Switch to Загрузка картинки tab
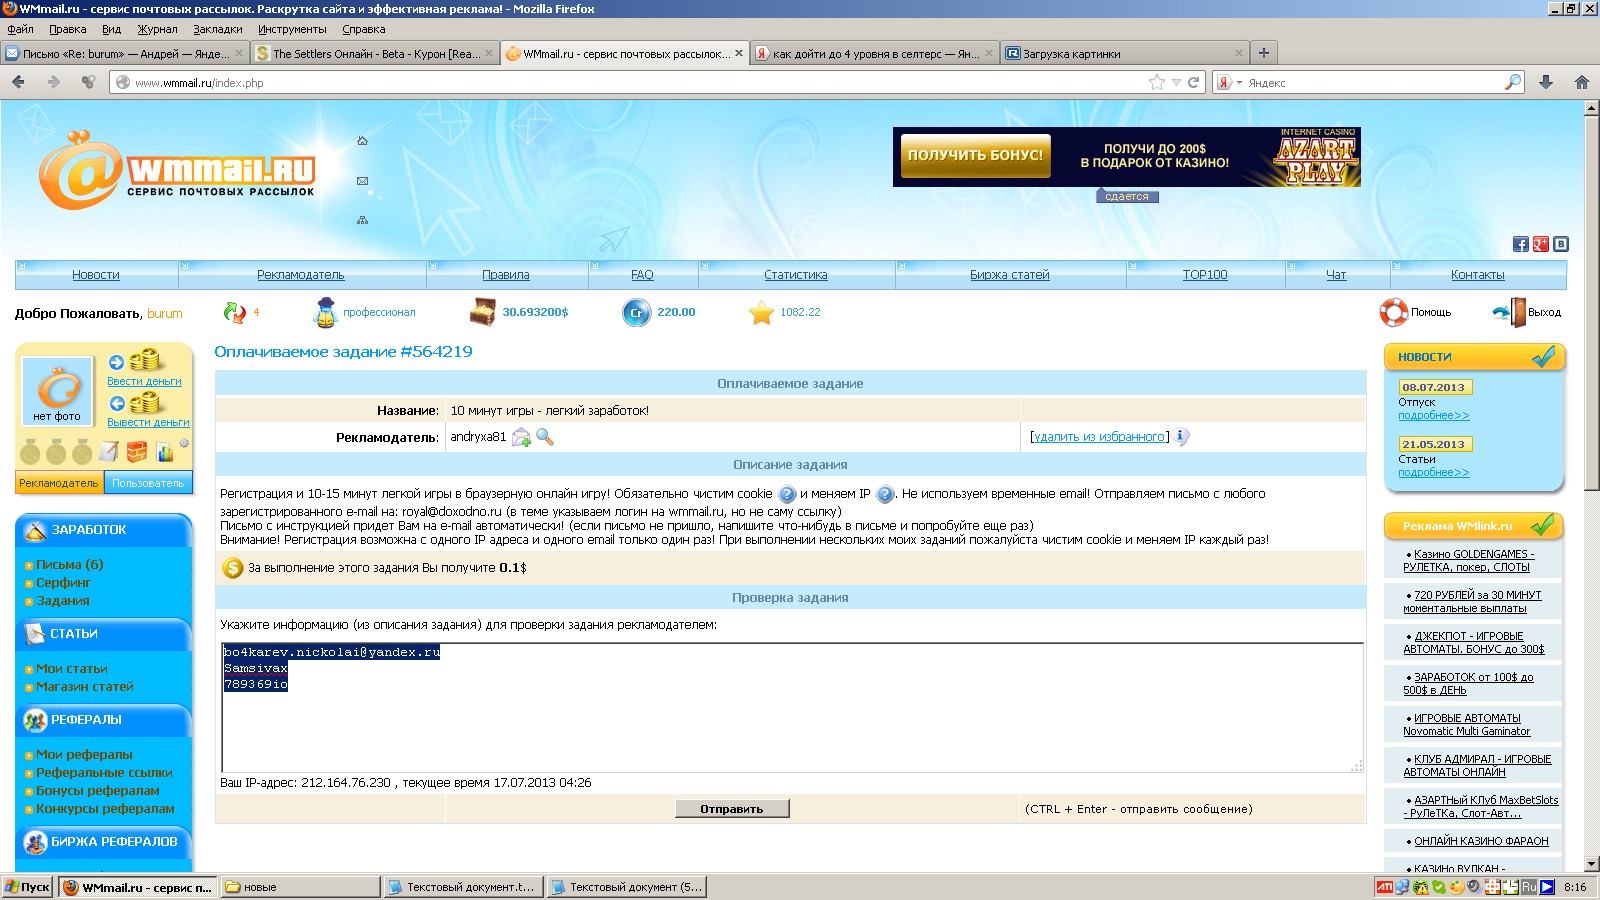The width and height of the screenshot is (1600, 900). [1125, 54]
